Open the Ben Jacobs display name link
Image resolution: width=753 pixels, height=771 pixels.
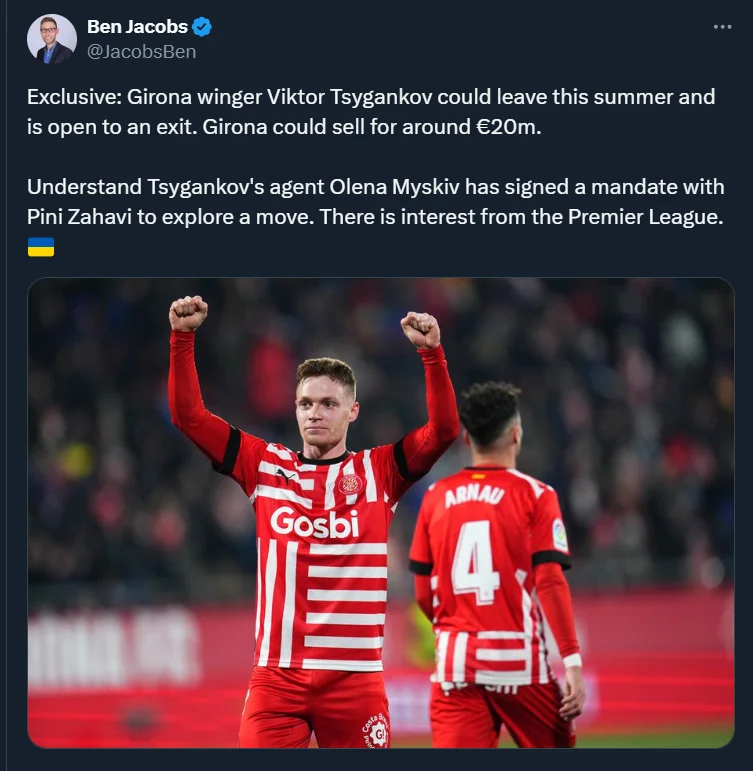[x=137, y=27]
